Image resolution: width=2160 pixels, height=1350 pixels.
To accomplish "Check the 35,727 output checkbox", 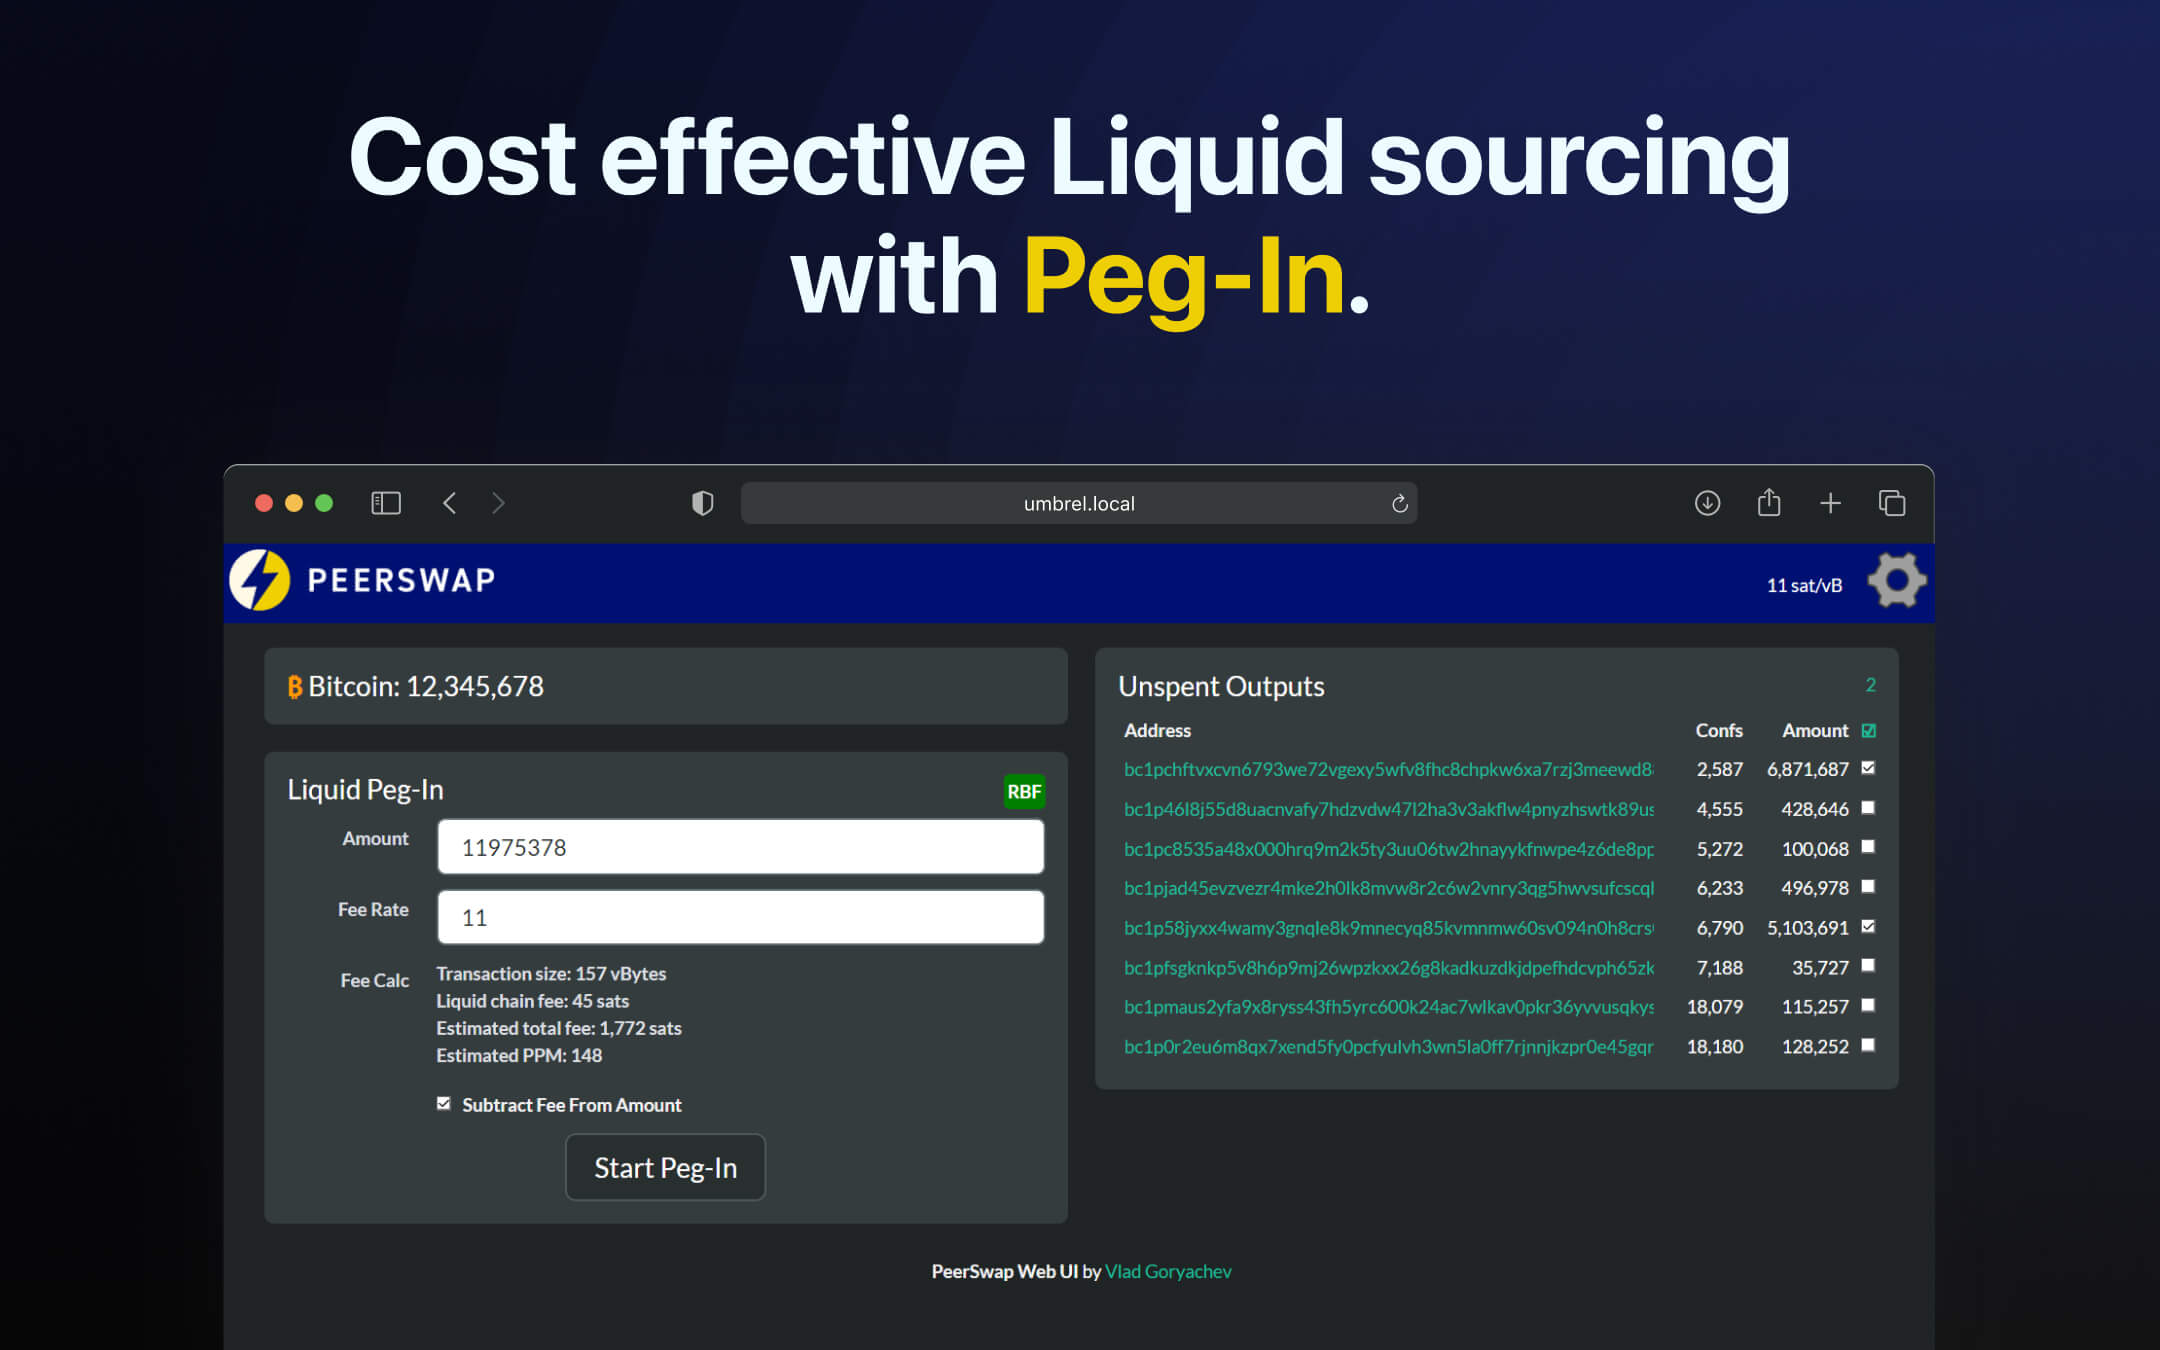I will point(1868,965).
